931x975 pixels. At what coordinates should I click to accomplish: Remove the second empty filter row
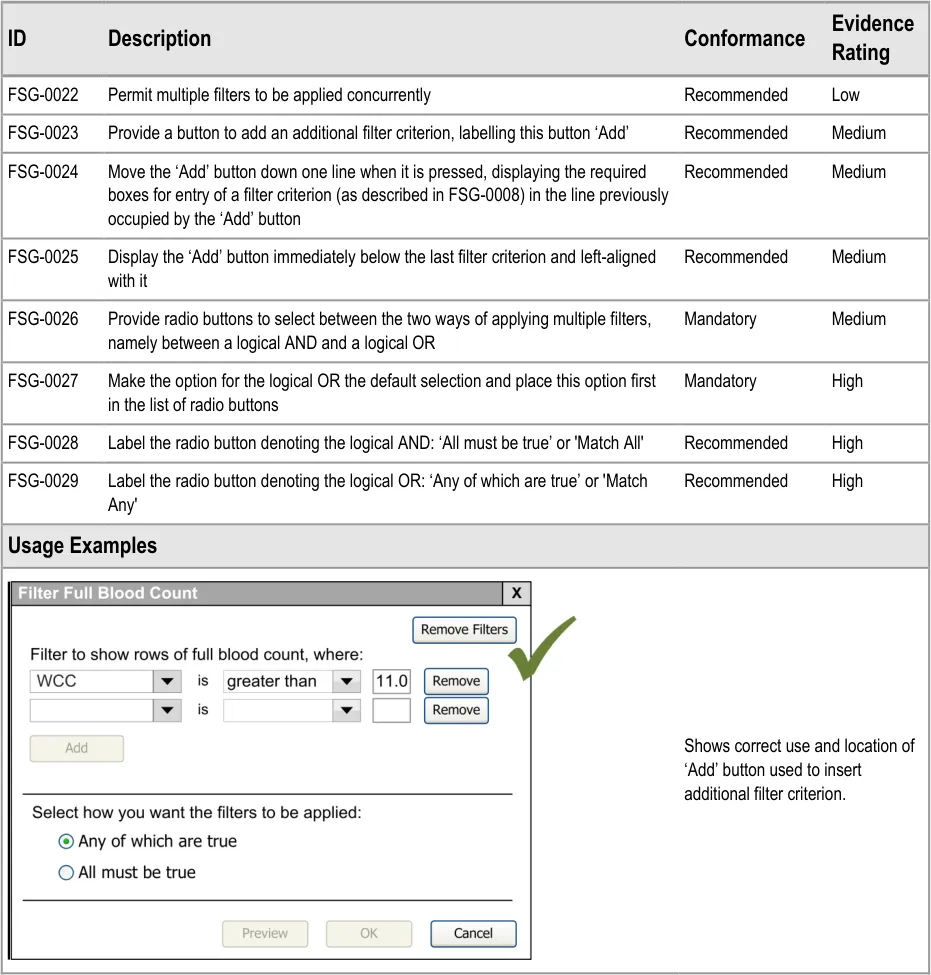(456, 710)
